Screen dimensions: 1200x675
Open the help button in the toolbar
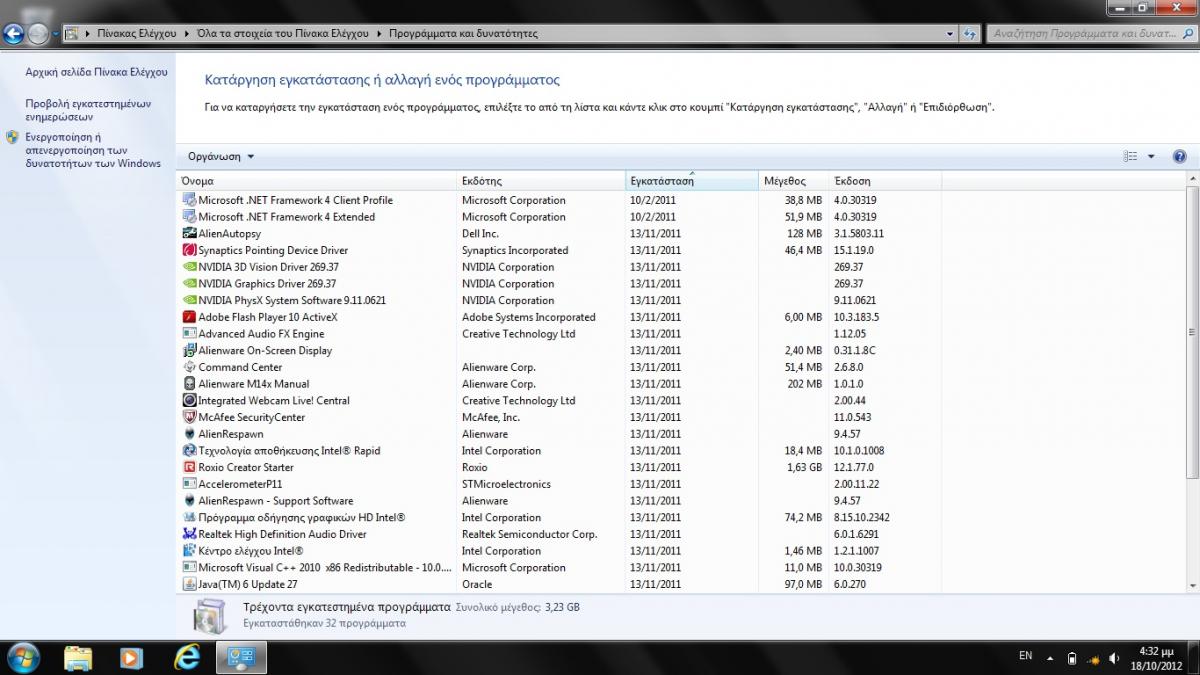[1179, 156]
